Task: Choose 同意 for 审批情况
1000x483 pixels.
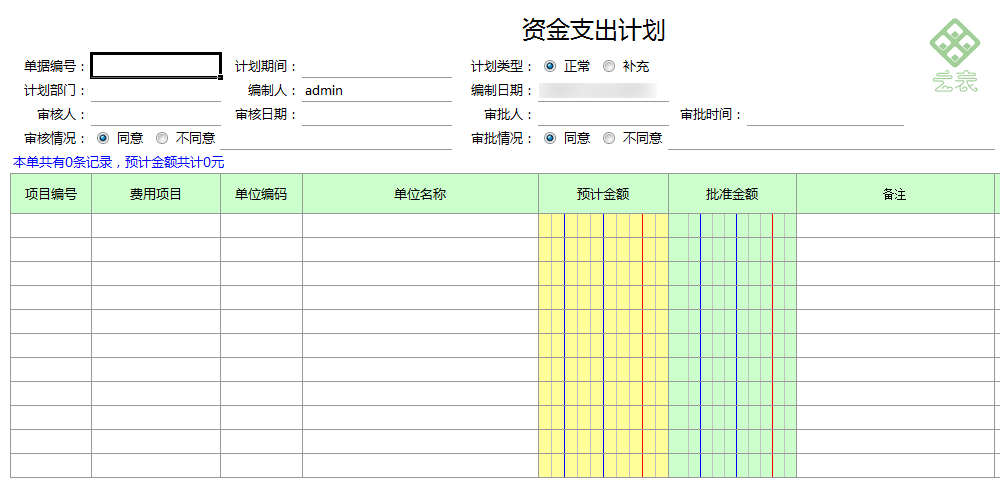Action: pos(550,138)
